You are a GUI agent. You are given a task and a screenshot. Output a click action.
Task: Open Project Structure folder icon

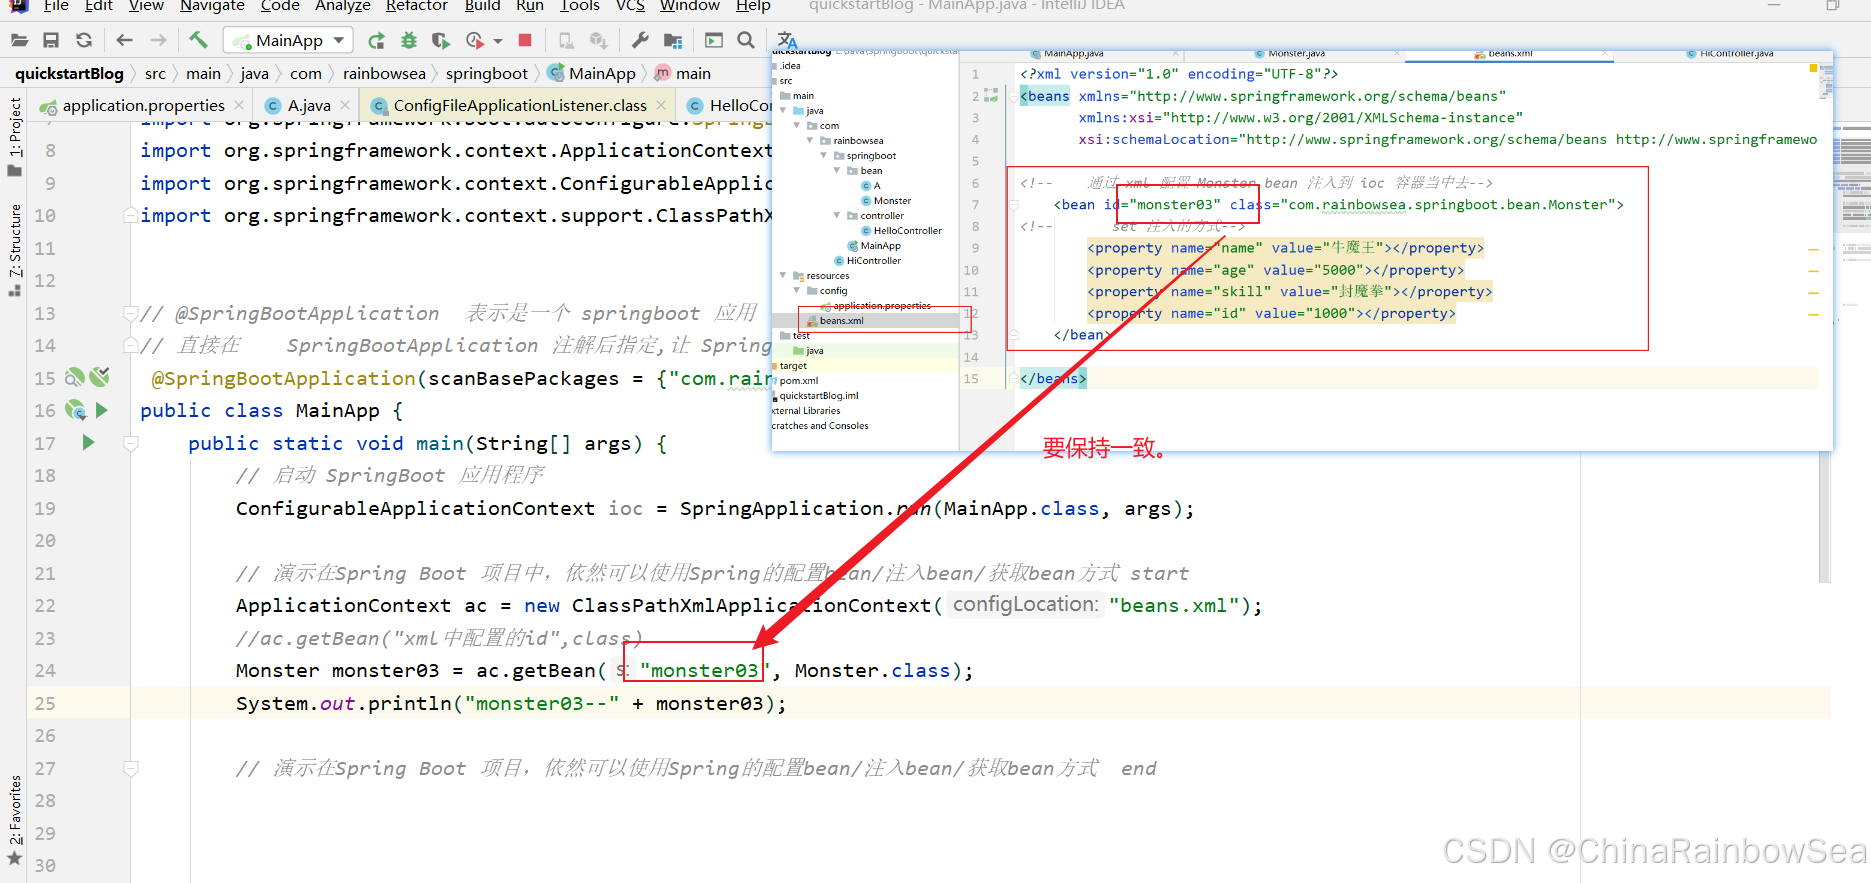point(673,41)
